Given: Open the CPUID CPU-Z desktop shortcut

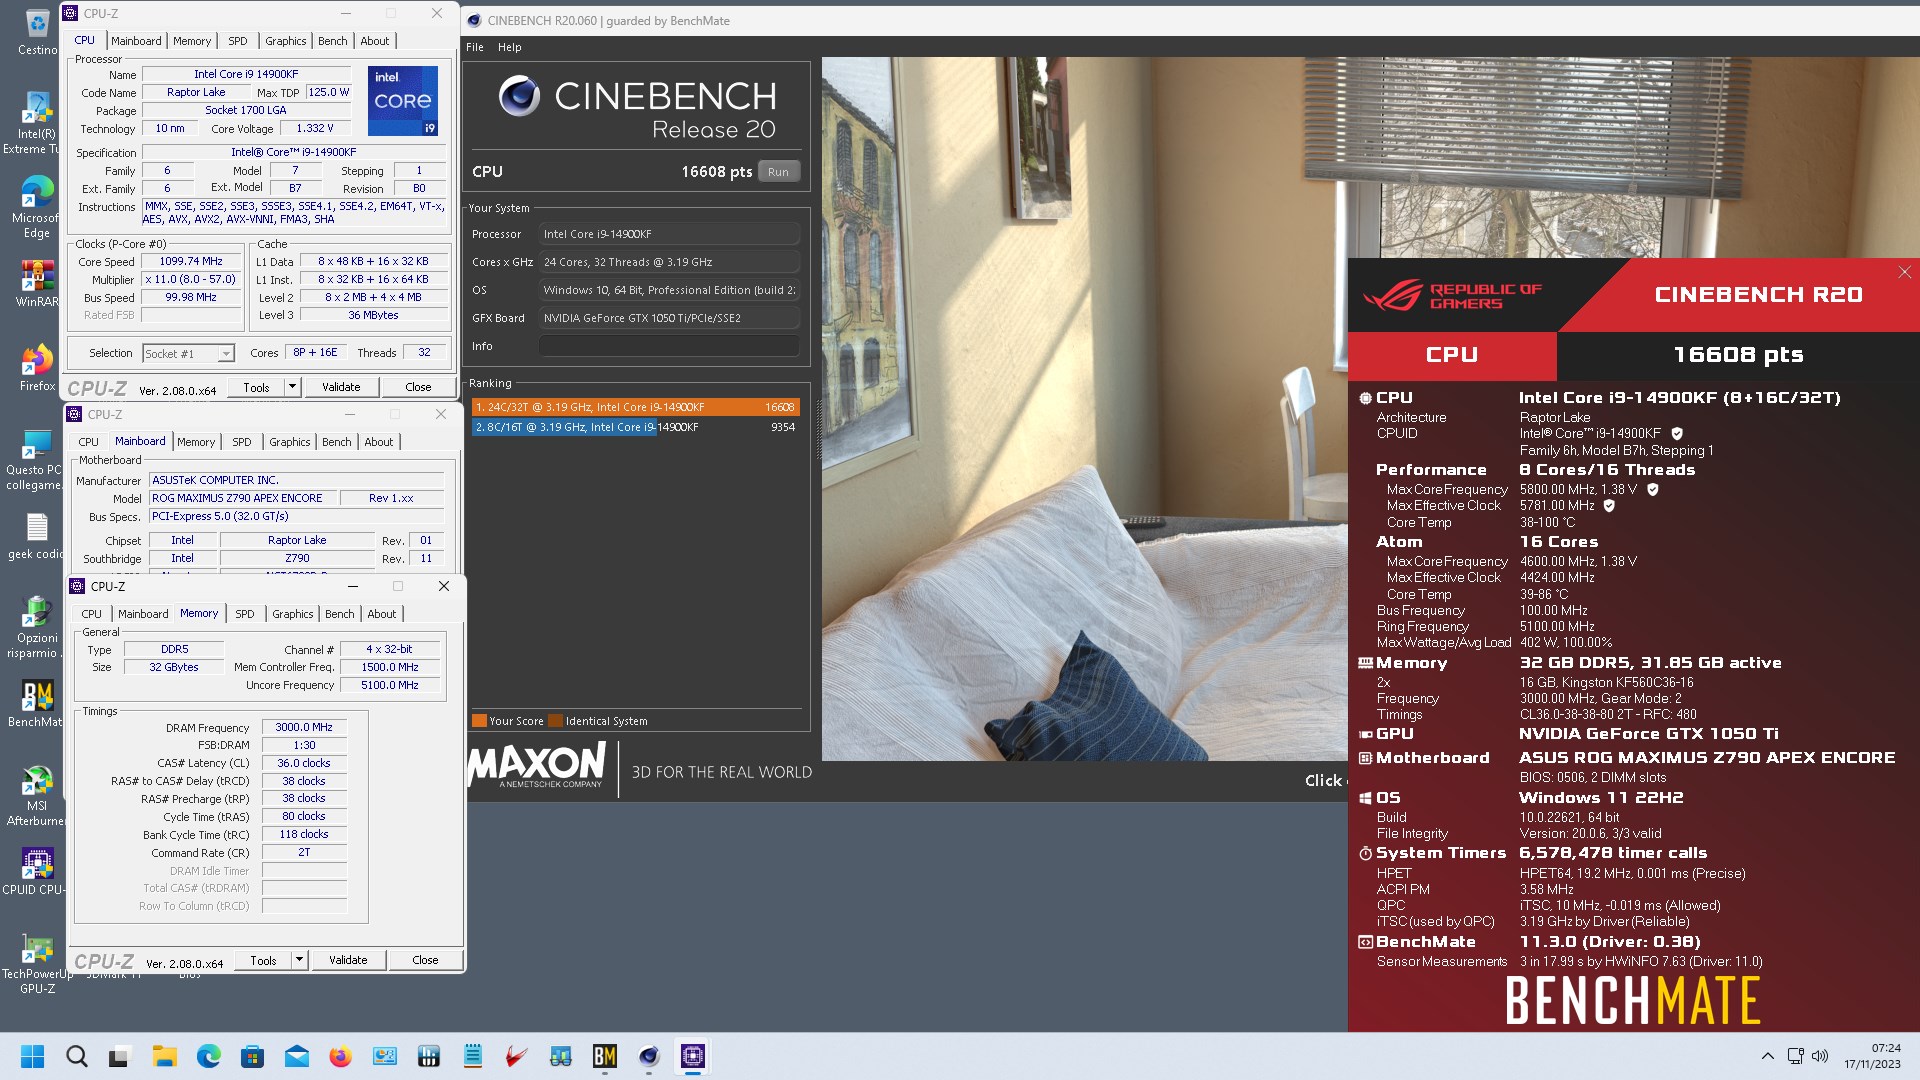Looking at the screenshot, I should [35, 872].
